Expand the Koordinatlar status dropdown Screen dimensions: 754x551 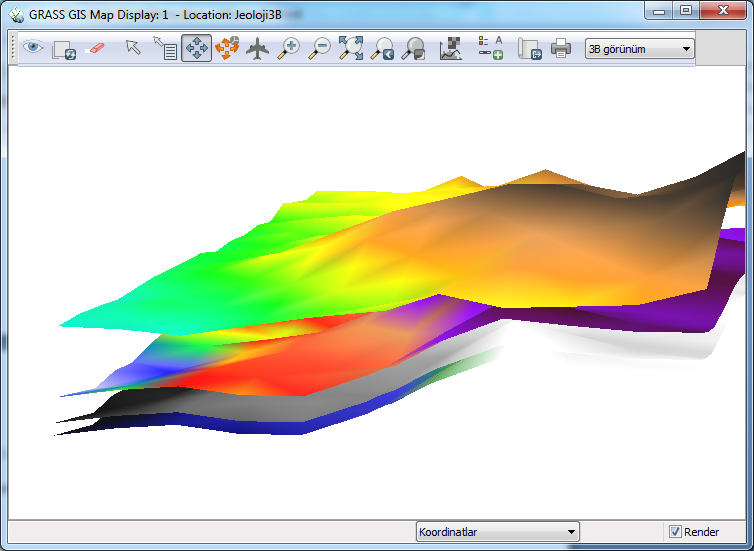pos(497,532)
